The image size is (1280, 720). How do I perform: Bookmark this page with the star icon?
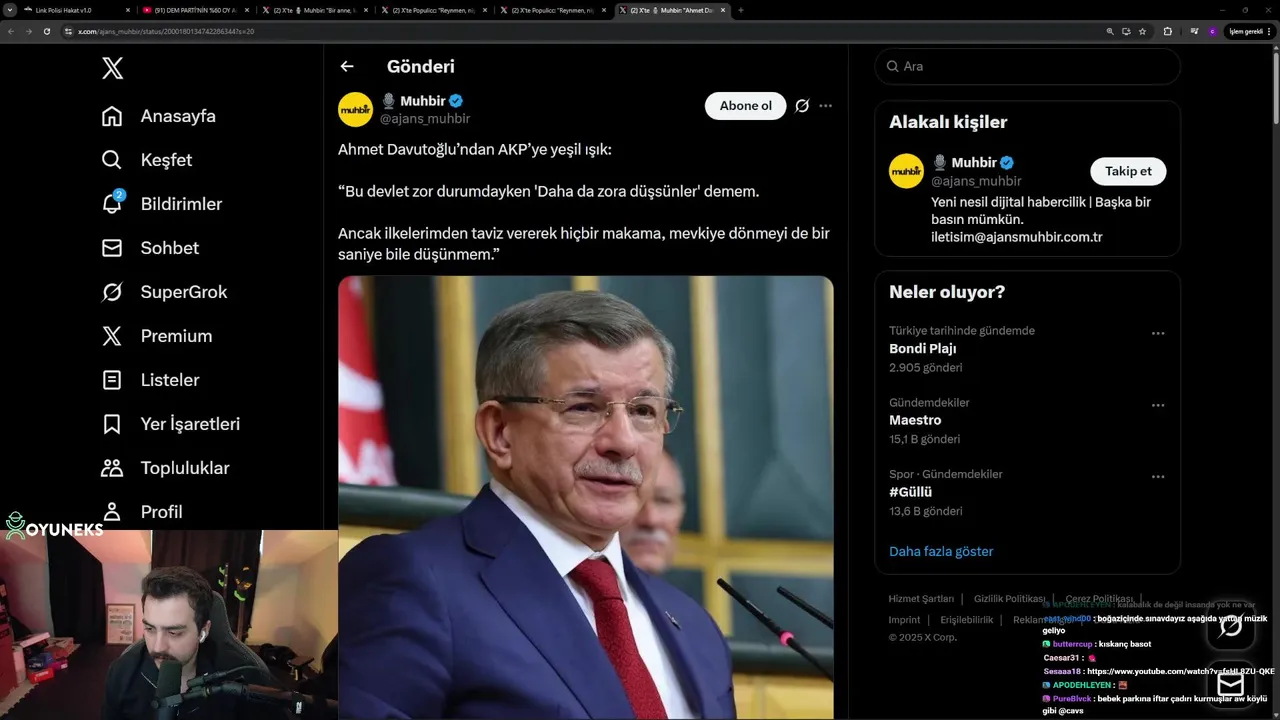[x=1142, y=31]
